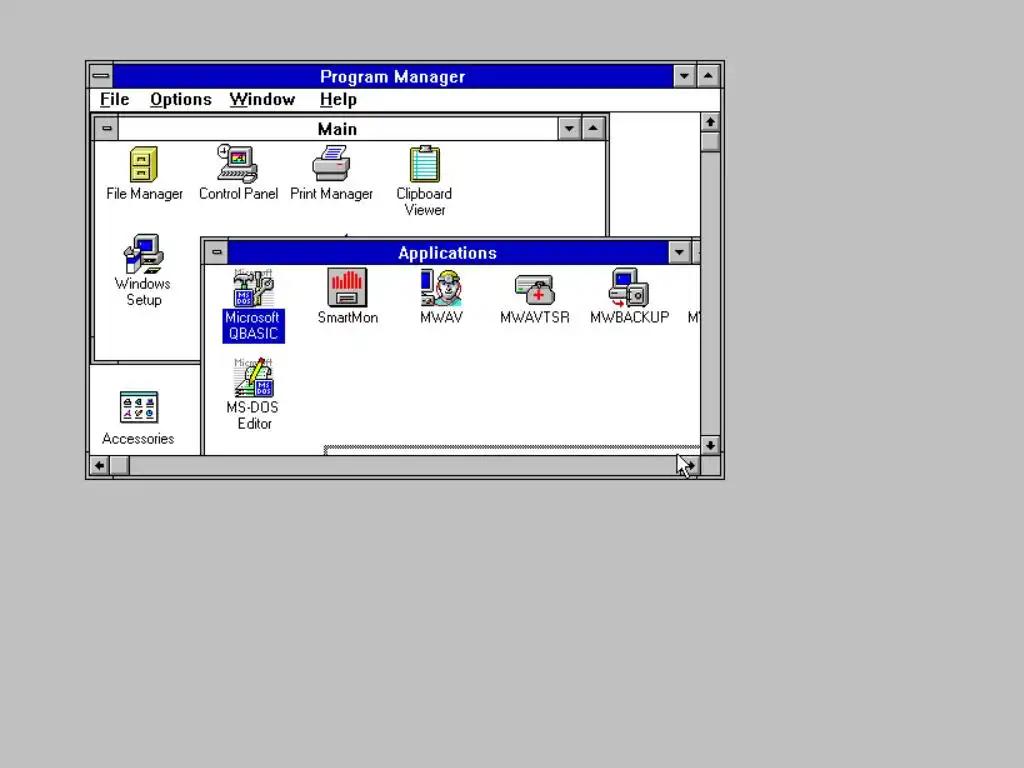Open the Window menu
Viewport: 1024px width, 768px height.
[x=262, y=99]
